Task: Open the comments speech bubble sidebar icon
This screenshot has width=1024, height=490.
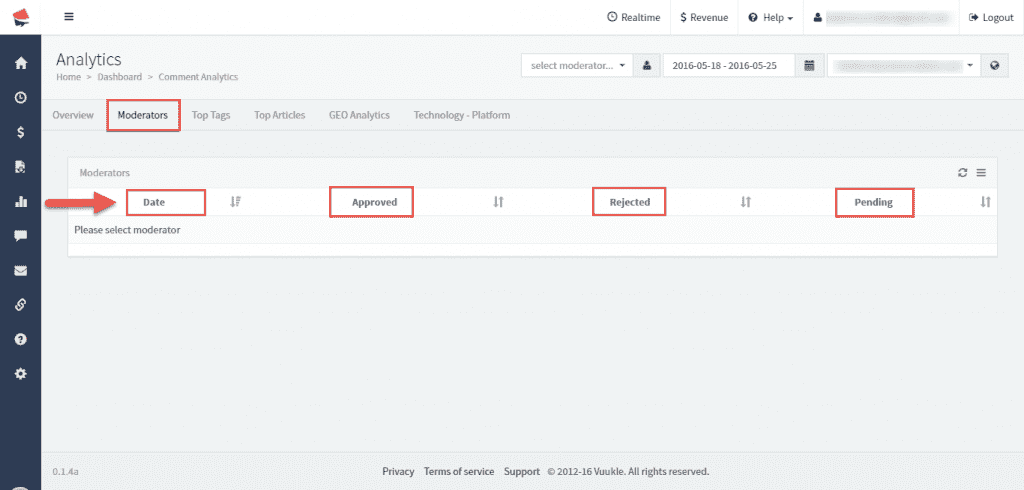Action: coord(20,236)
